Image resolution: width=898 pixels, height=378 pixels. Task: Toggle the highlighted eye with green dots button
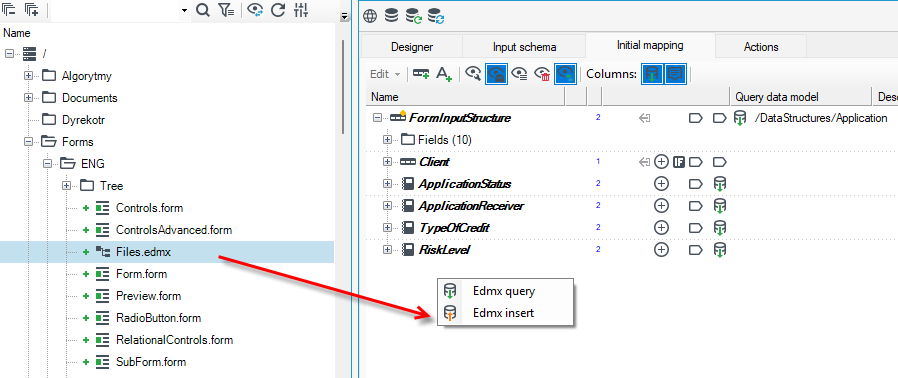click(x=565, y=74)
